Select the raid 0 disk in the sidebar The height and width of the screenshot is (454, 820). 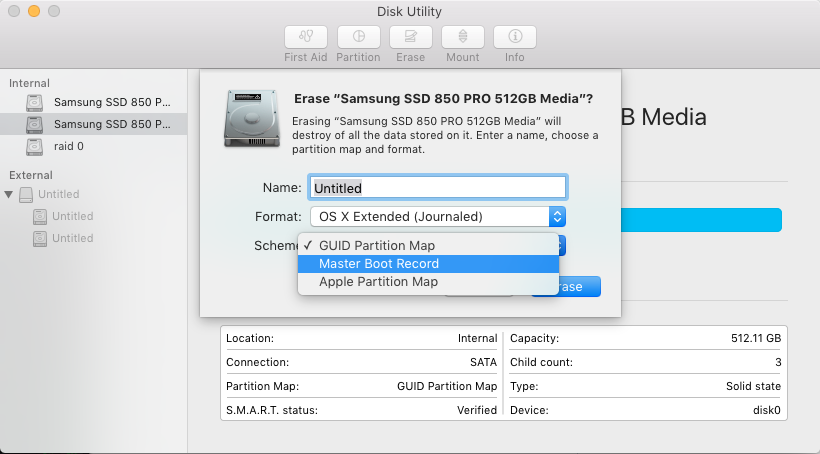pos(94,146)
